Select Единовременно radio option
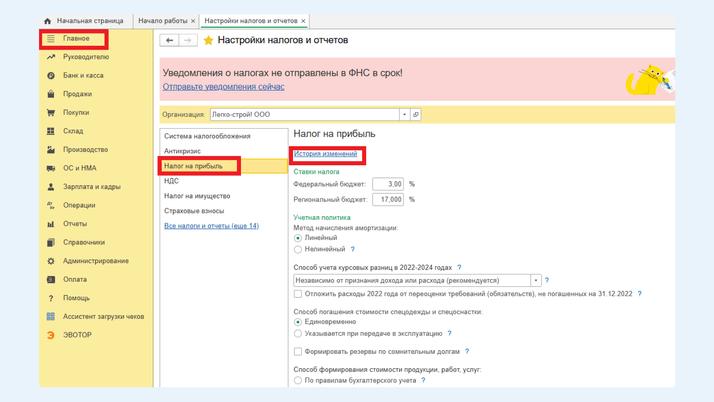Viewport: 714px width, 402px height. [298, 322]
